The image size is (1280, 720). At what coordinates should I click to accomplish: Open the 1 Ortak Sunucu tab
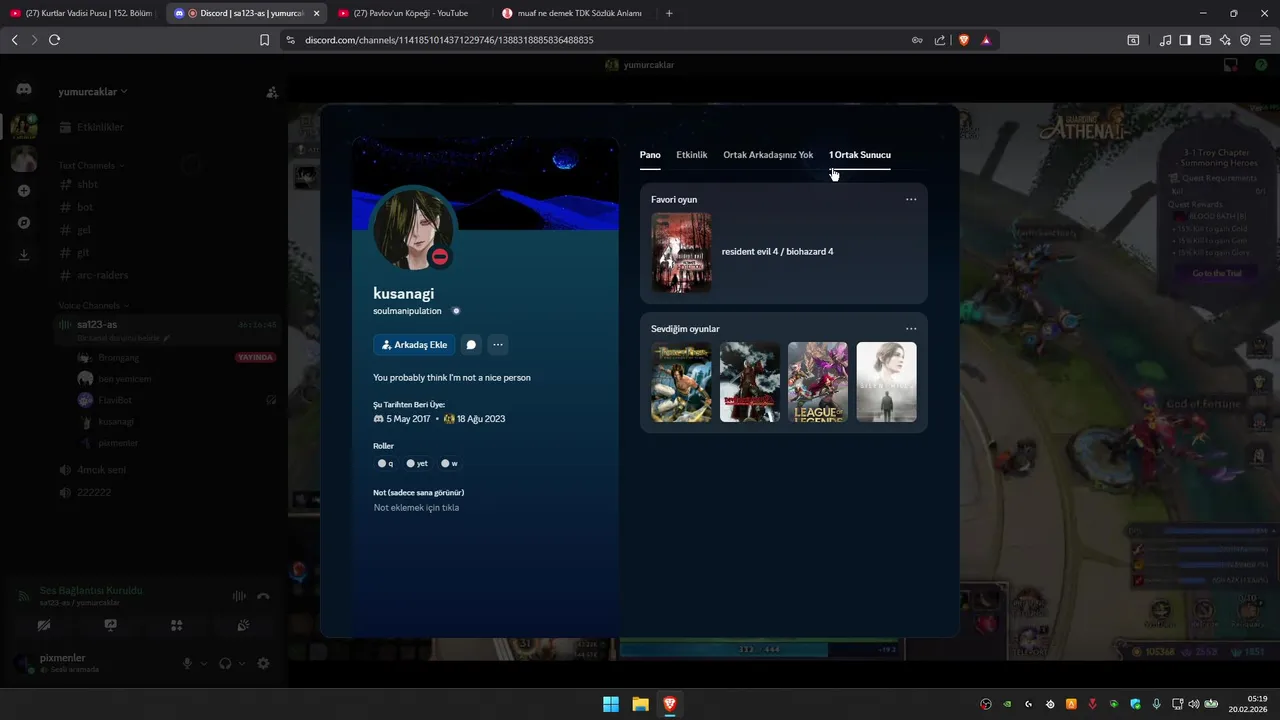(860, 155)
